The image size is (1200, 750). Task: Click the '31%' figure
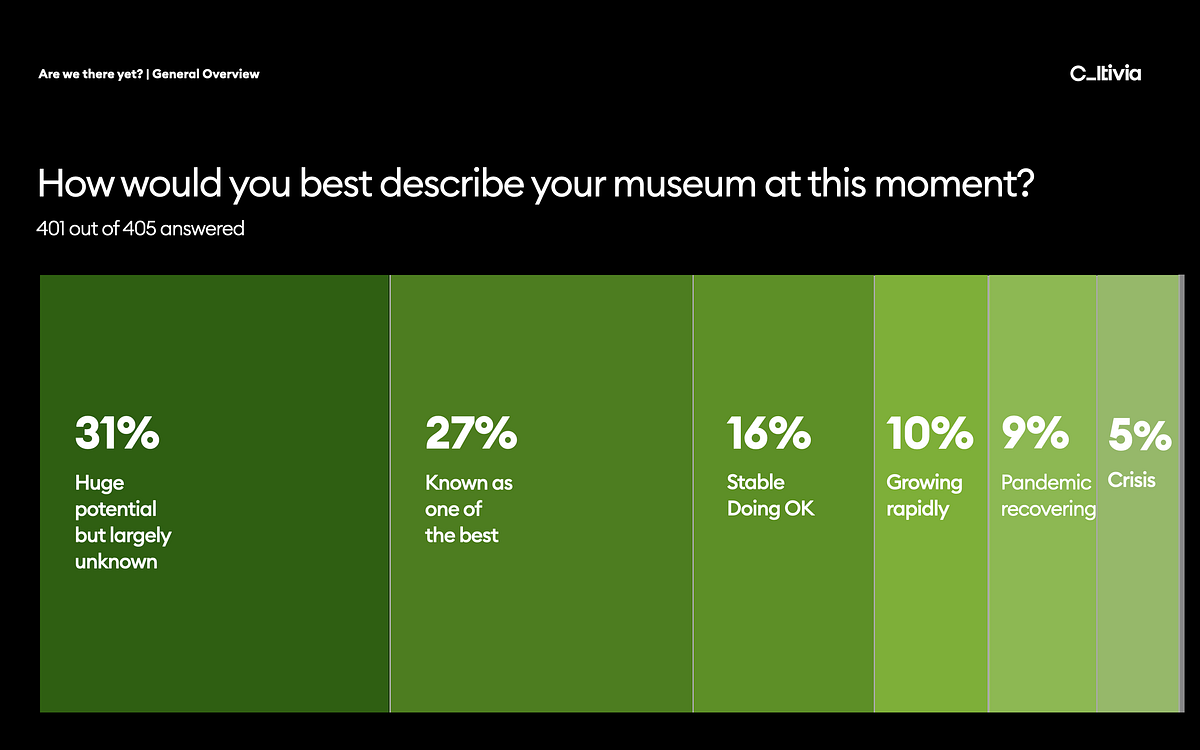click(x=117, y=434)
